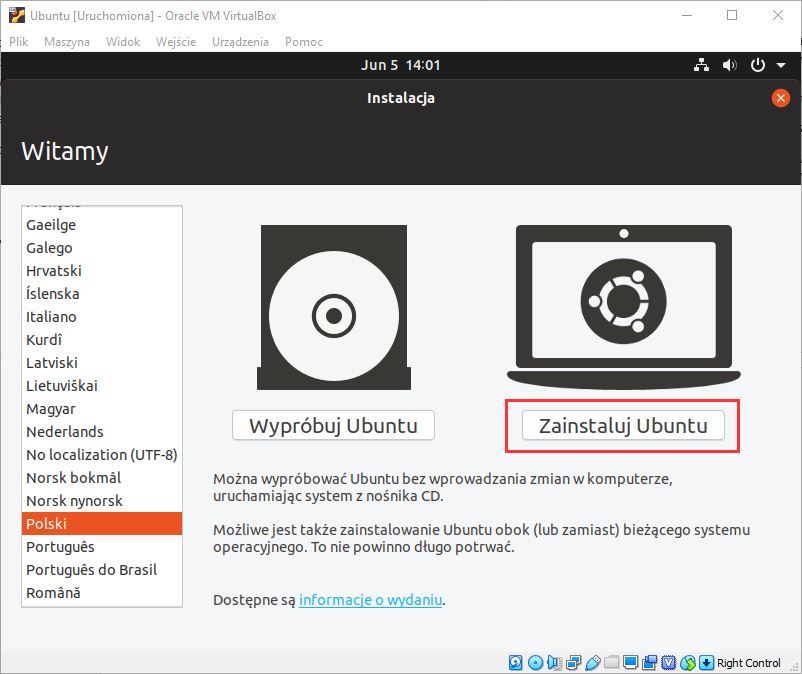
Task: Click the Ubuntu volume speaker icon
Action: coord(729,65)
